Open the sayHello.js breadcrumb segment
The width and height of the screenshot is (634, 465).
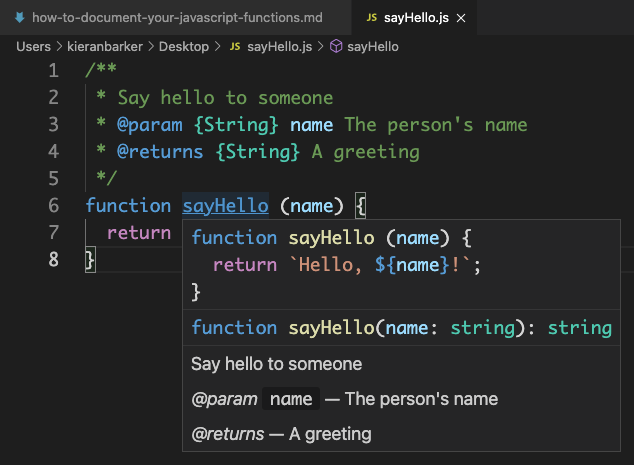[279, 46]
